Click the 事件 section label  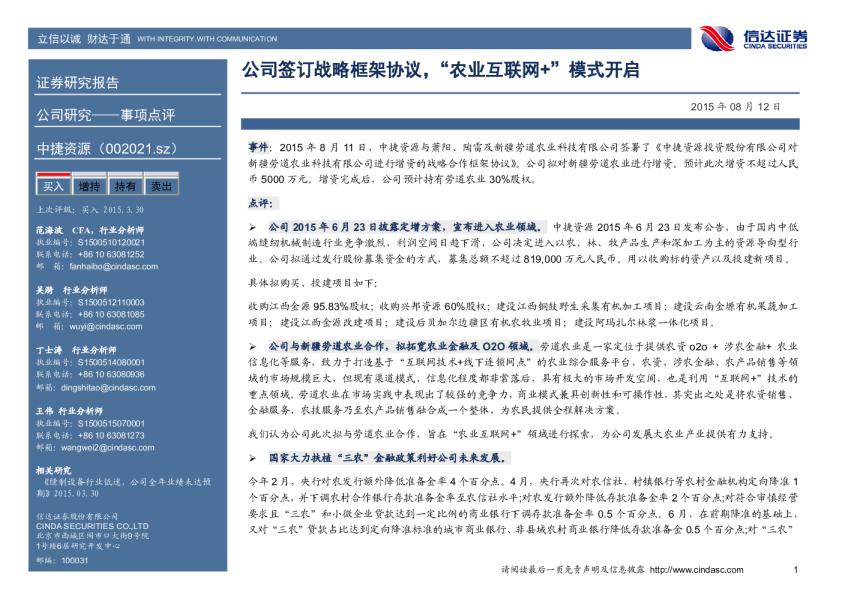coord(258,146)
